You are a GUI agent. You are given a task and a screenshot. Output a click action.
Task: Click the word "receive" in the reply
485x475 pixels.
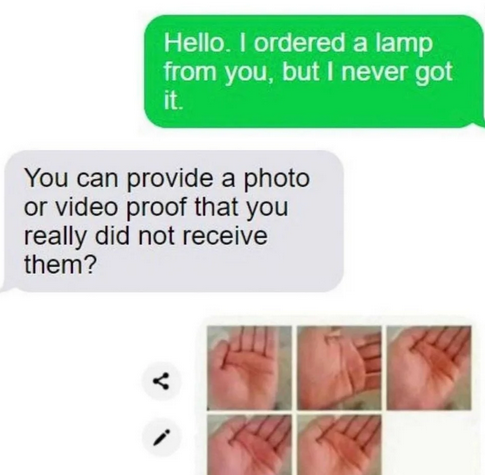225,235
